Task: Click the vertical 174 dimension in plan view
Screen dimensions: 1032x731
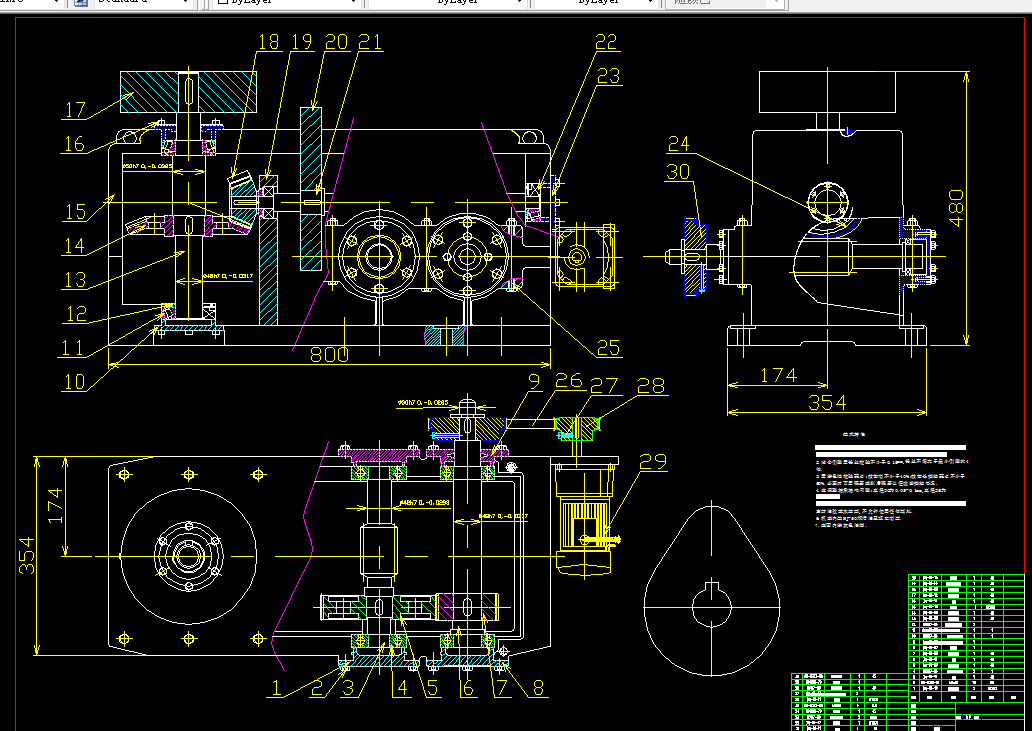Action: (x=55, y=505)
